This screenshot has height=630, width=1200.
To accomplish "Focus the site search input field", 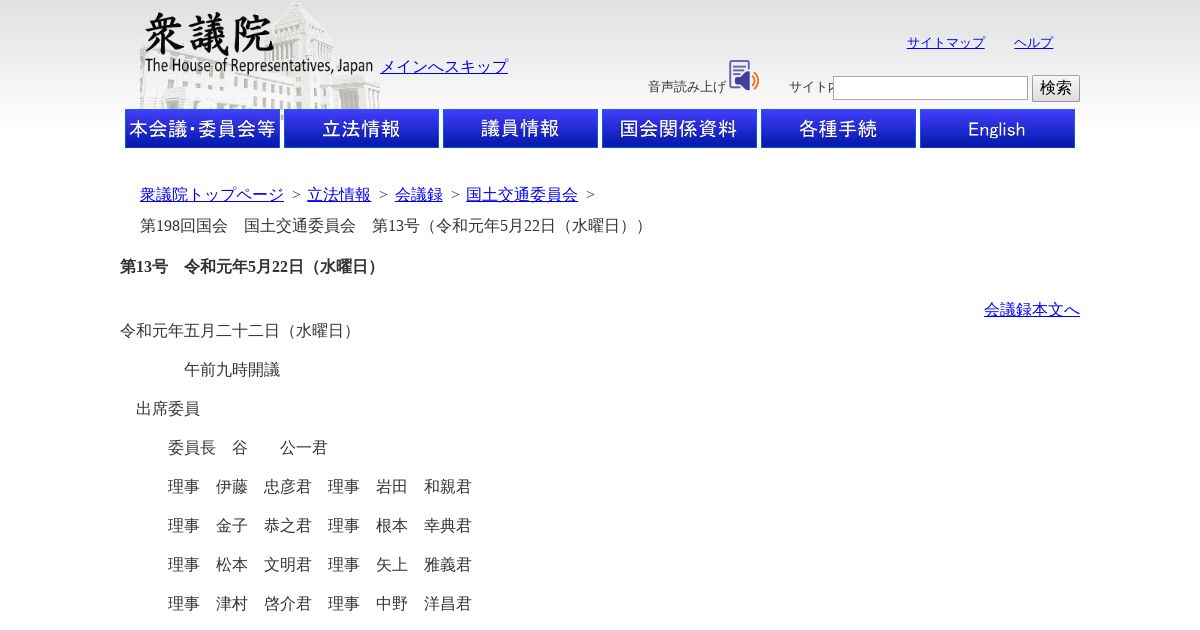I will (930, 88).
